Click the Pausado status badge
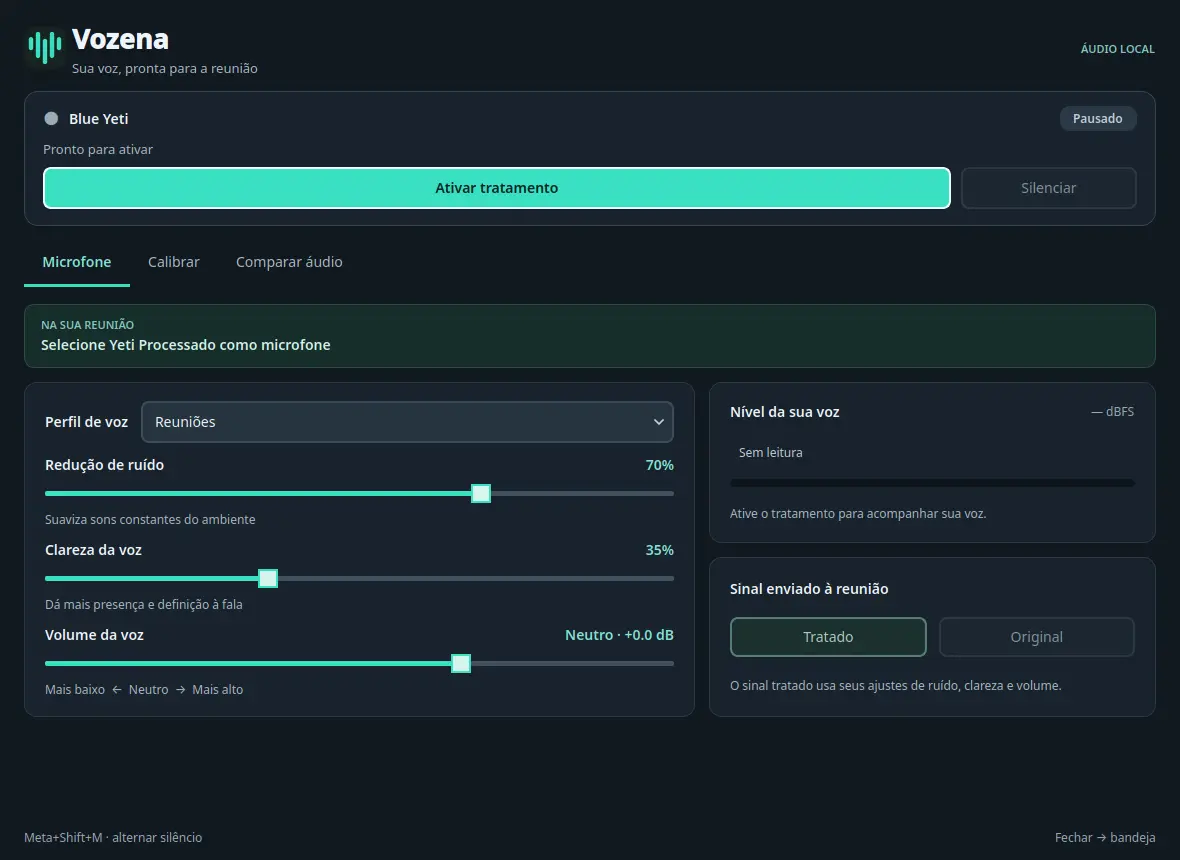1180x860 pixels. click(x=1097, y=118)
